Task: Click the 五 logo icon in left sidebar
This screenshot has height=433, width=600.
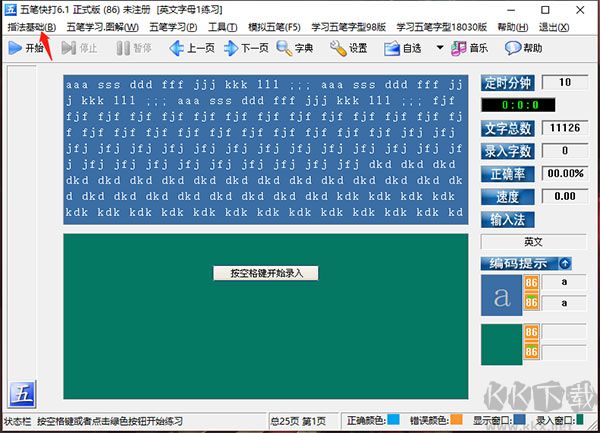Action: (x=22, y=394)
